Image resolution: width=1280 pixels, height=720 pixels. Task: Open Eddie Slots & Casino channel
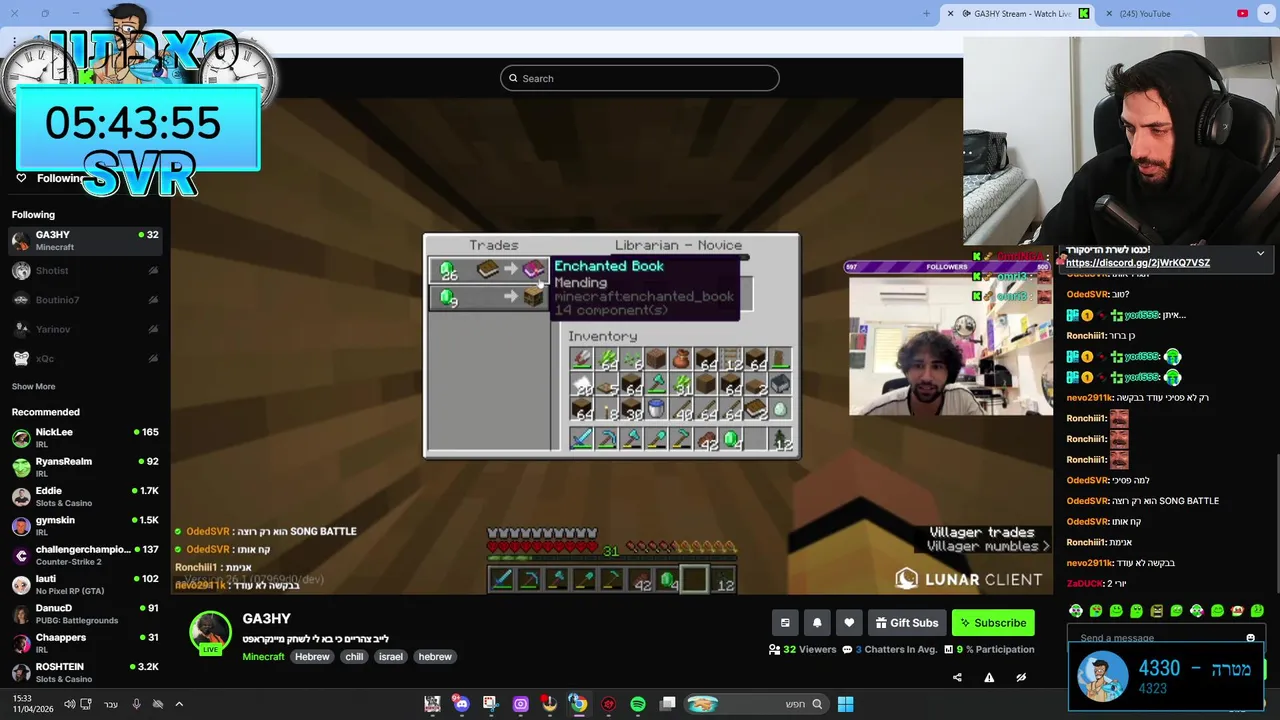click(85, 496)
